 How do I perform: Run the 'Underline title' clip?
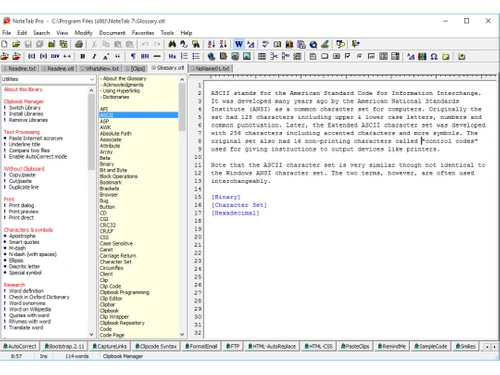[24, 144]
